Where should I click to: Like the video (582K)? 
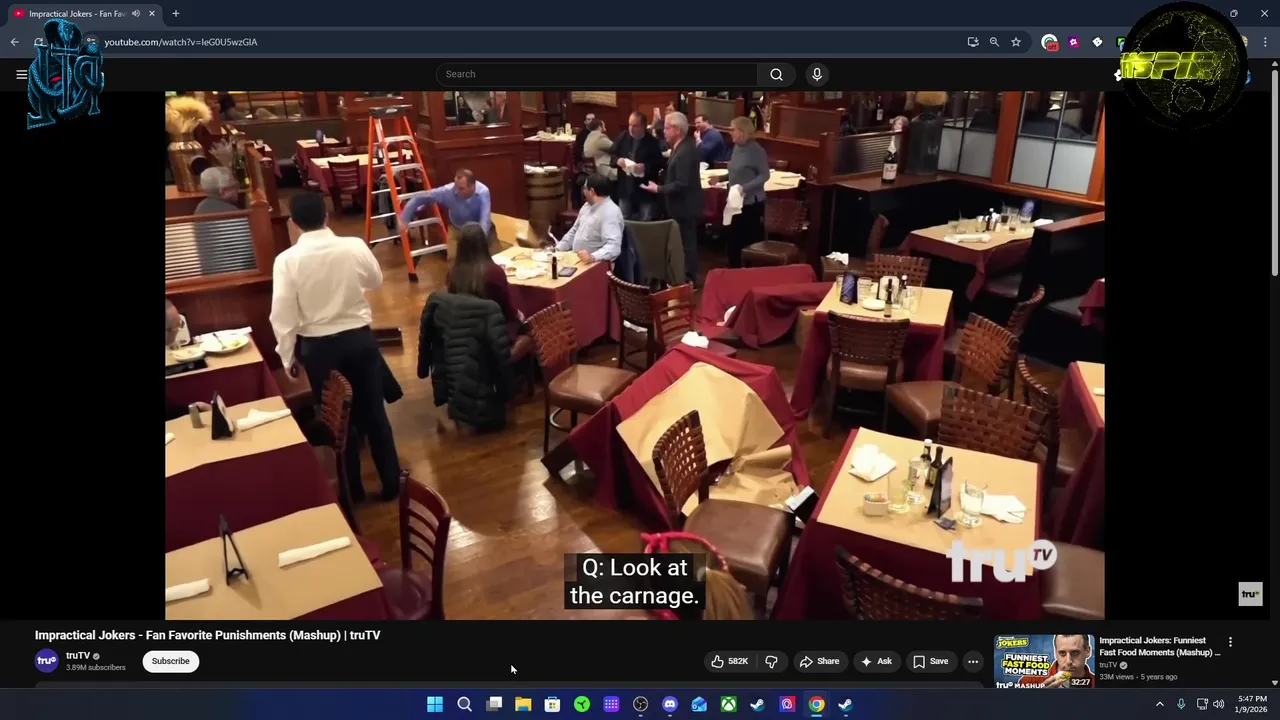coord(729,661)
